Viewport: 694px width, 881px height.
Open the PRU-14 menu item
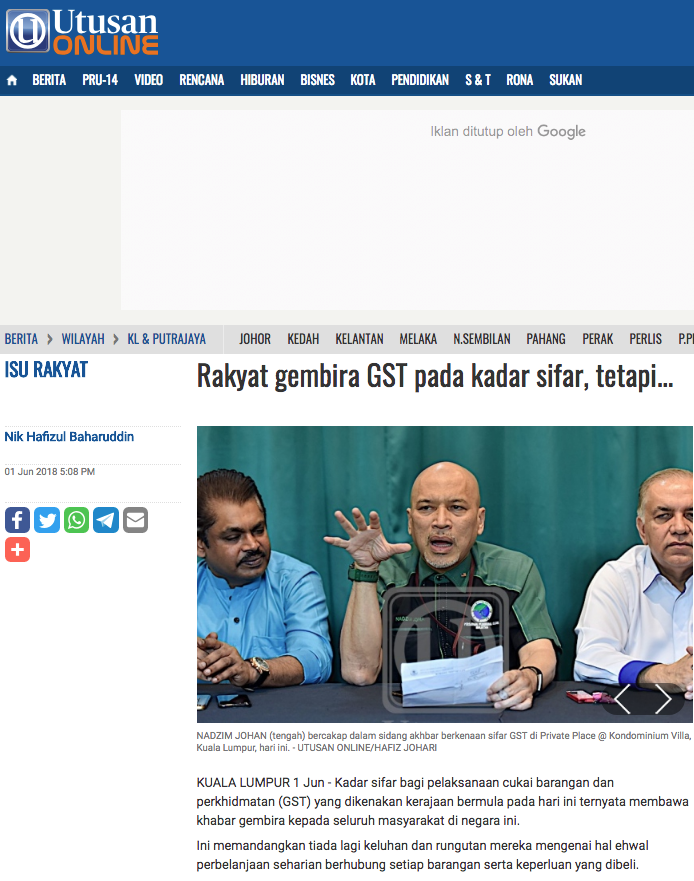[100, 80]
